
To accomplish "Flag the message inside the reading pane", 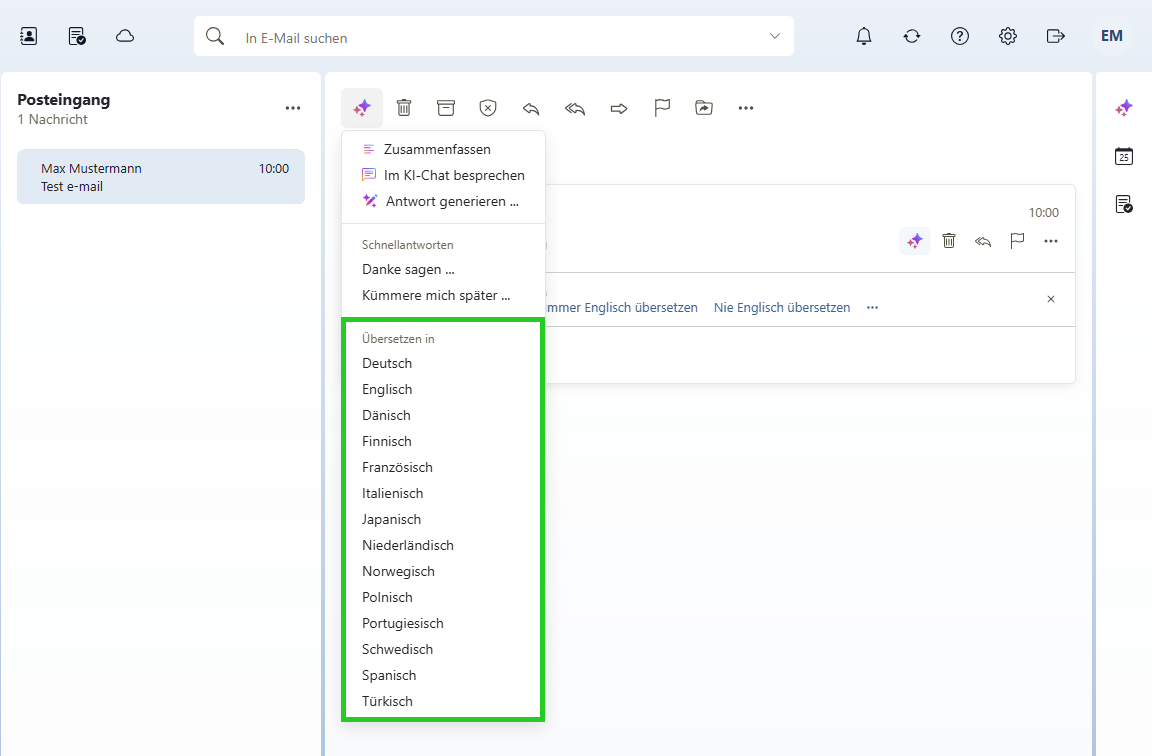I will (1016, 240).
